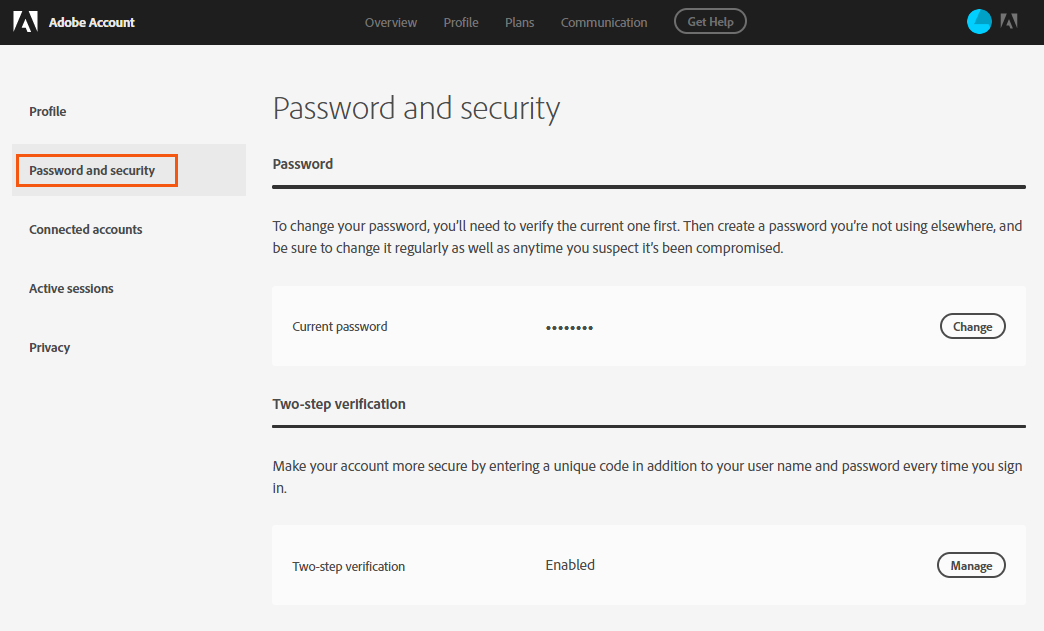Image resolution: width=1044 pixels, height=631 pixels.
Task: Click the masked current password dots
Action: [x=569, y=326]
